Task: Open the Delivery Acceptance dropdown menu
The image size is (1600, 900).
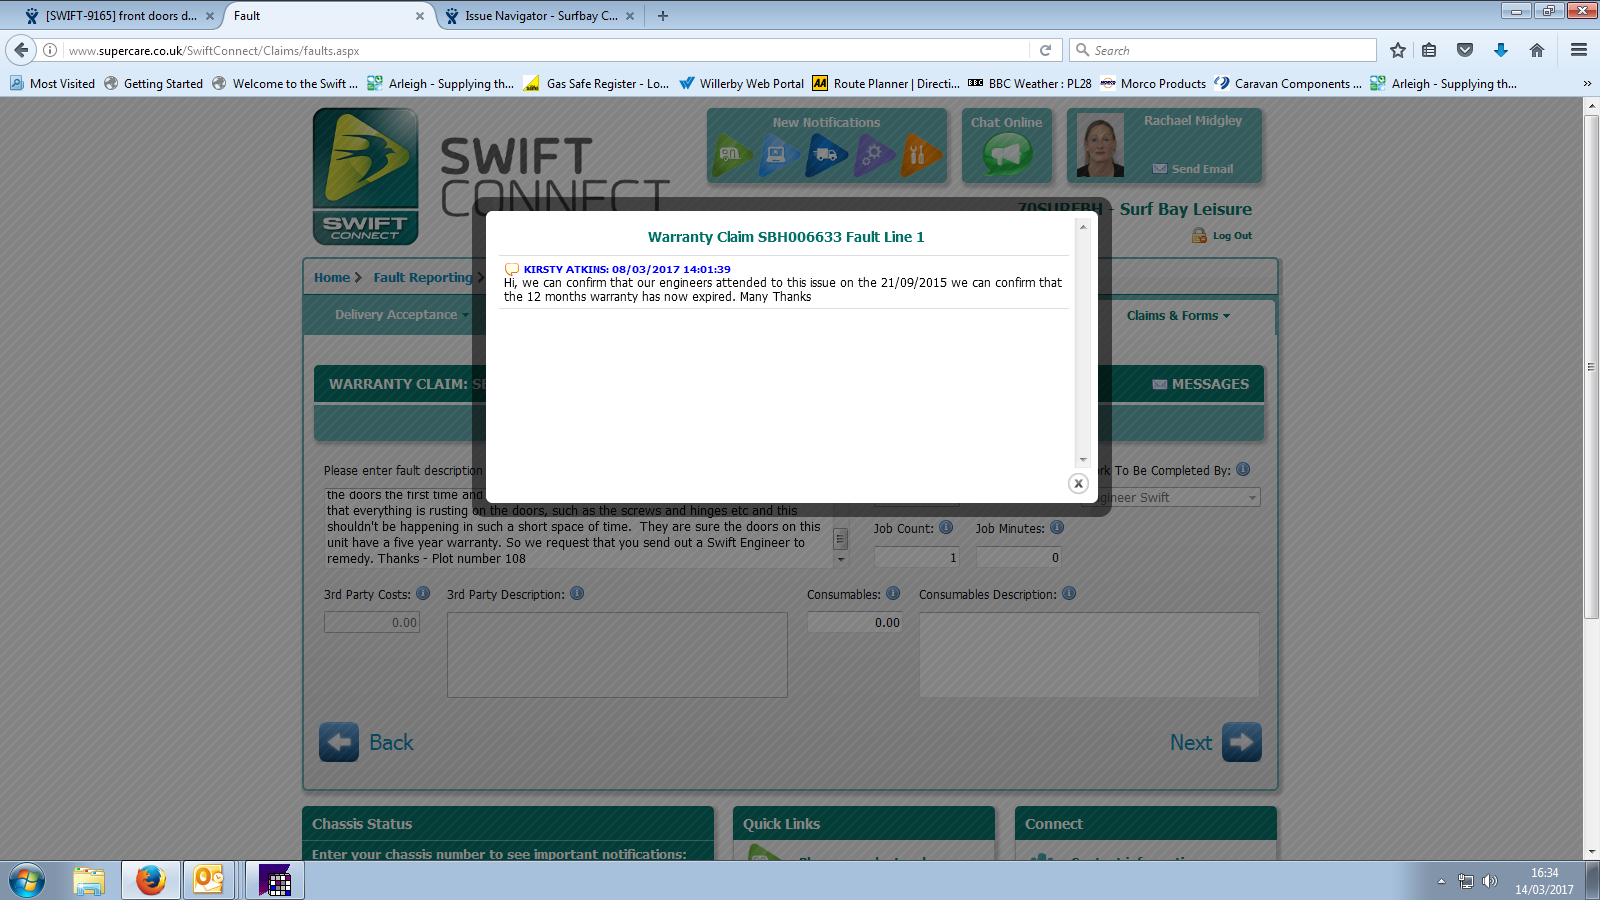Action: (401, 315)
